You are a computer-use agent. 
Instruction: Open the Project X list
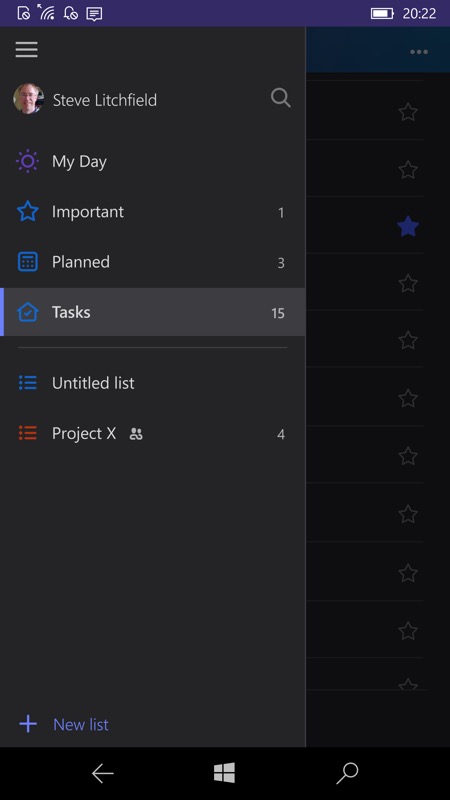(x=153, y=434)
